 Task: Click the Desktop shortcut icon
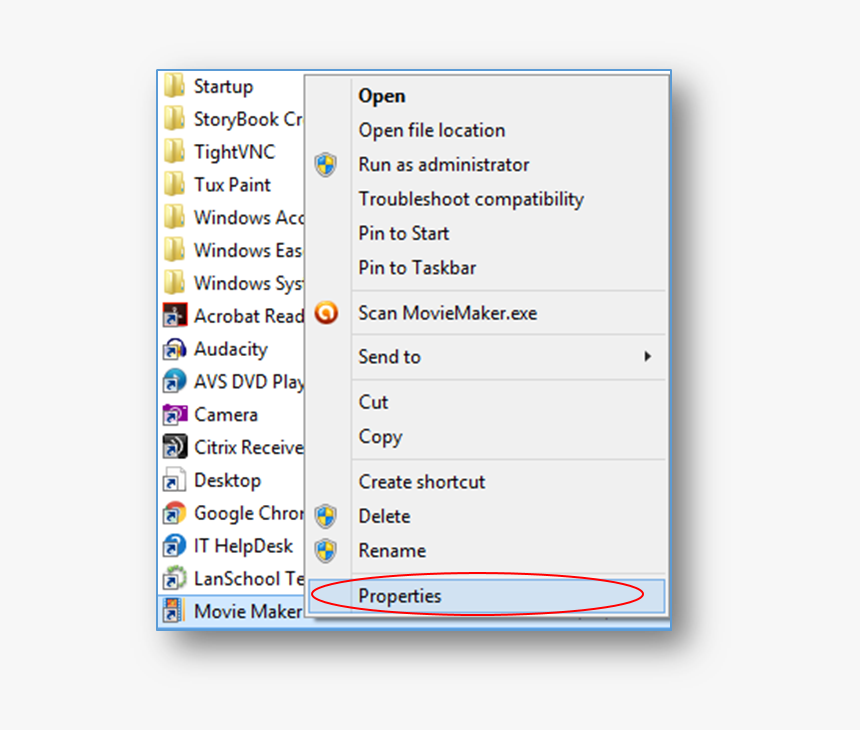(174, 480)
